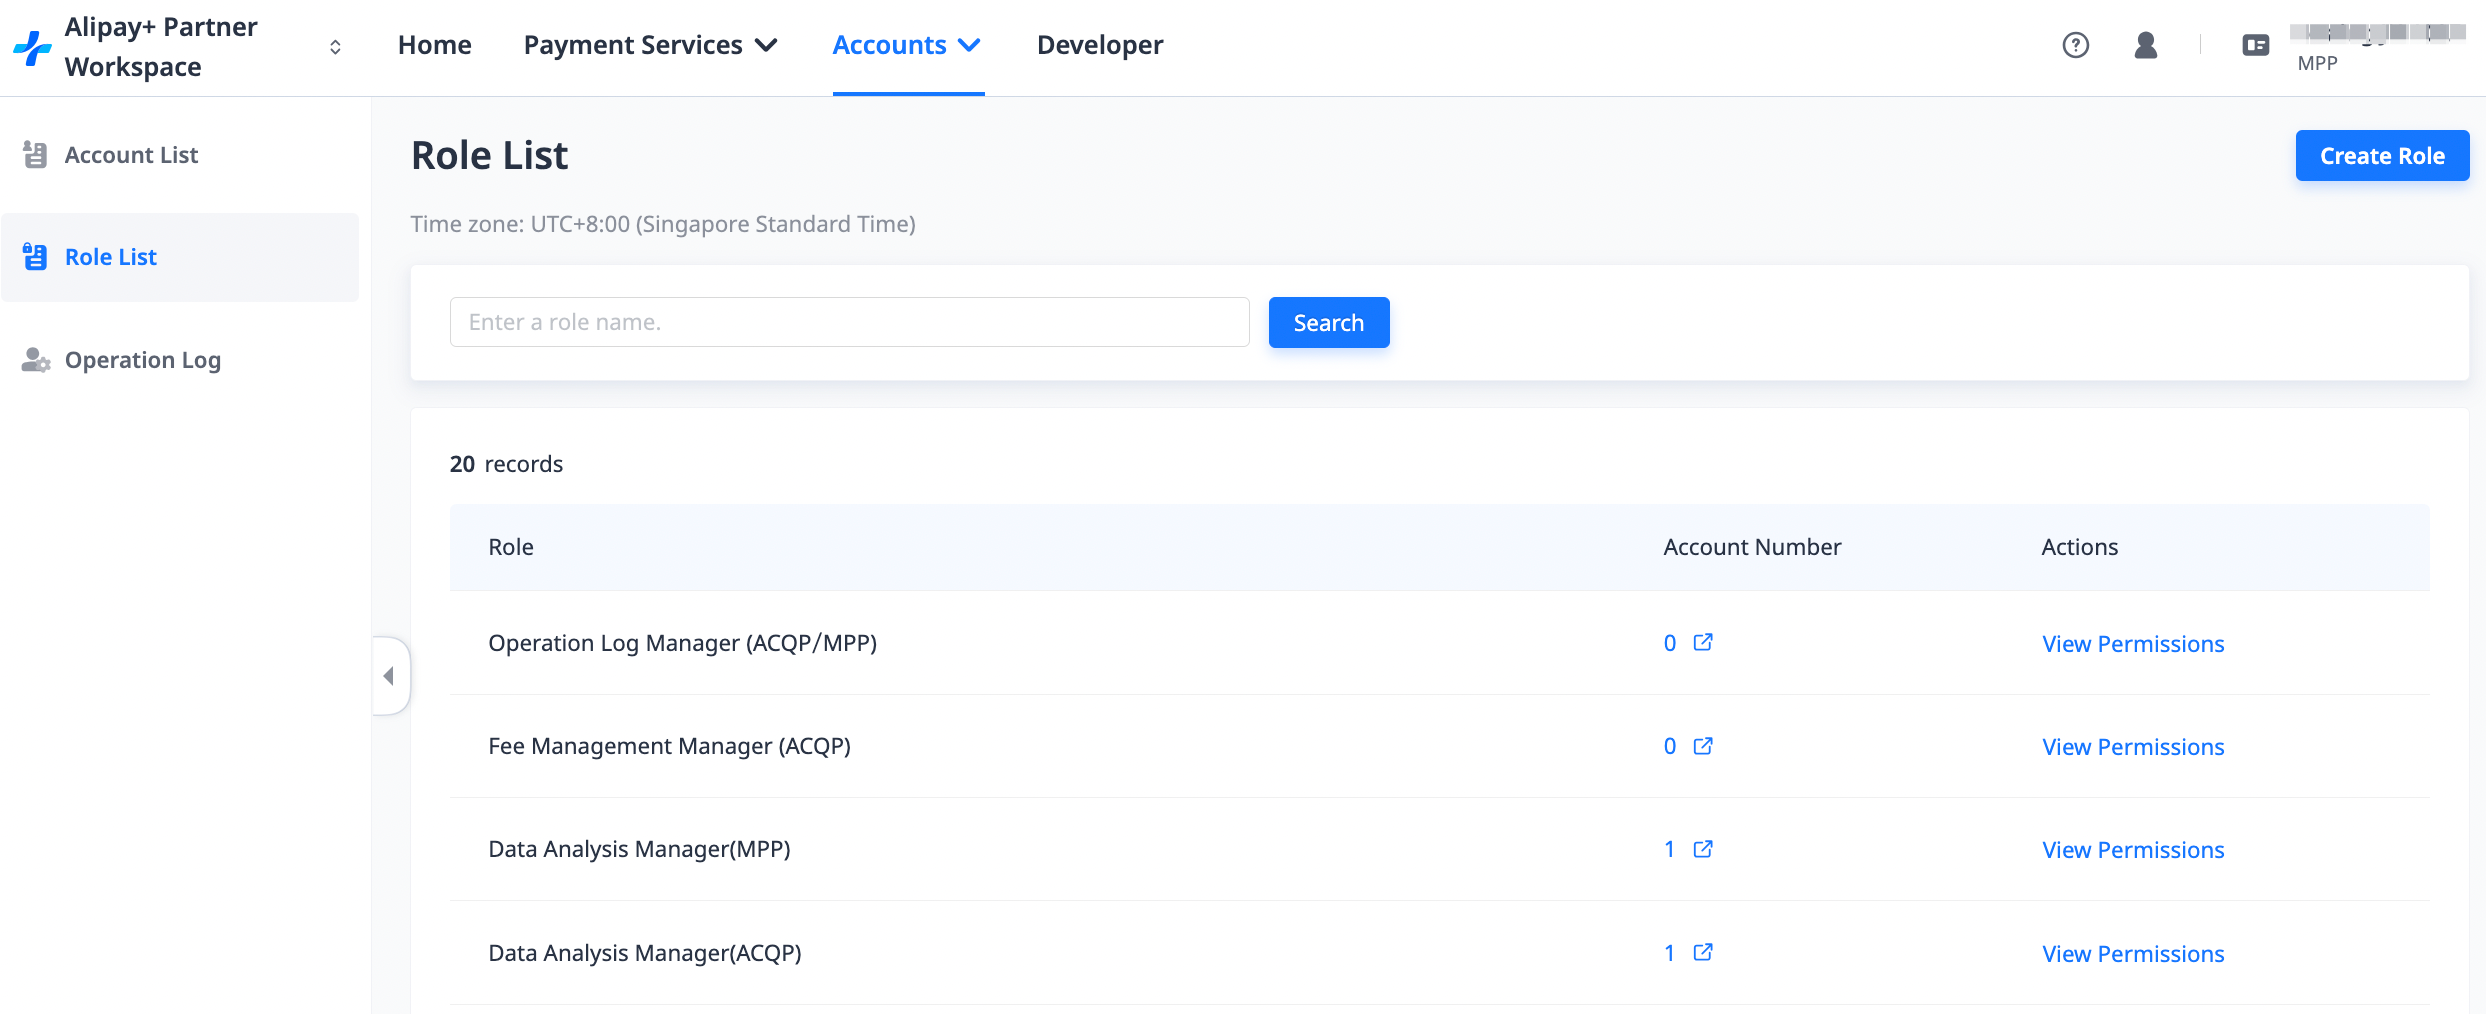This screenshot has height=1014, width=2486.
Task: Expand the Accounts dropdown menu
Action: [x=906, y=45]
